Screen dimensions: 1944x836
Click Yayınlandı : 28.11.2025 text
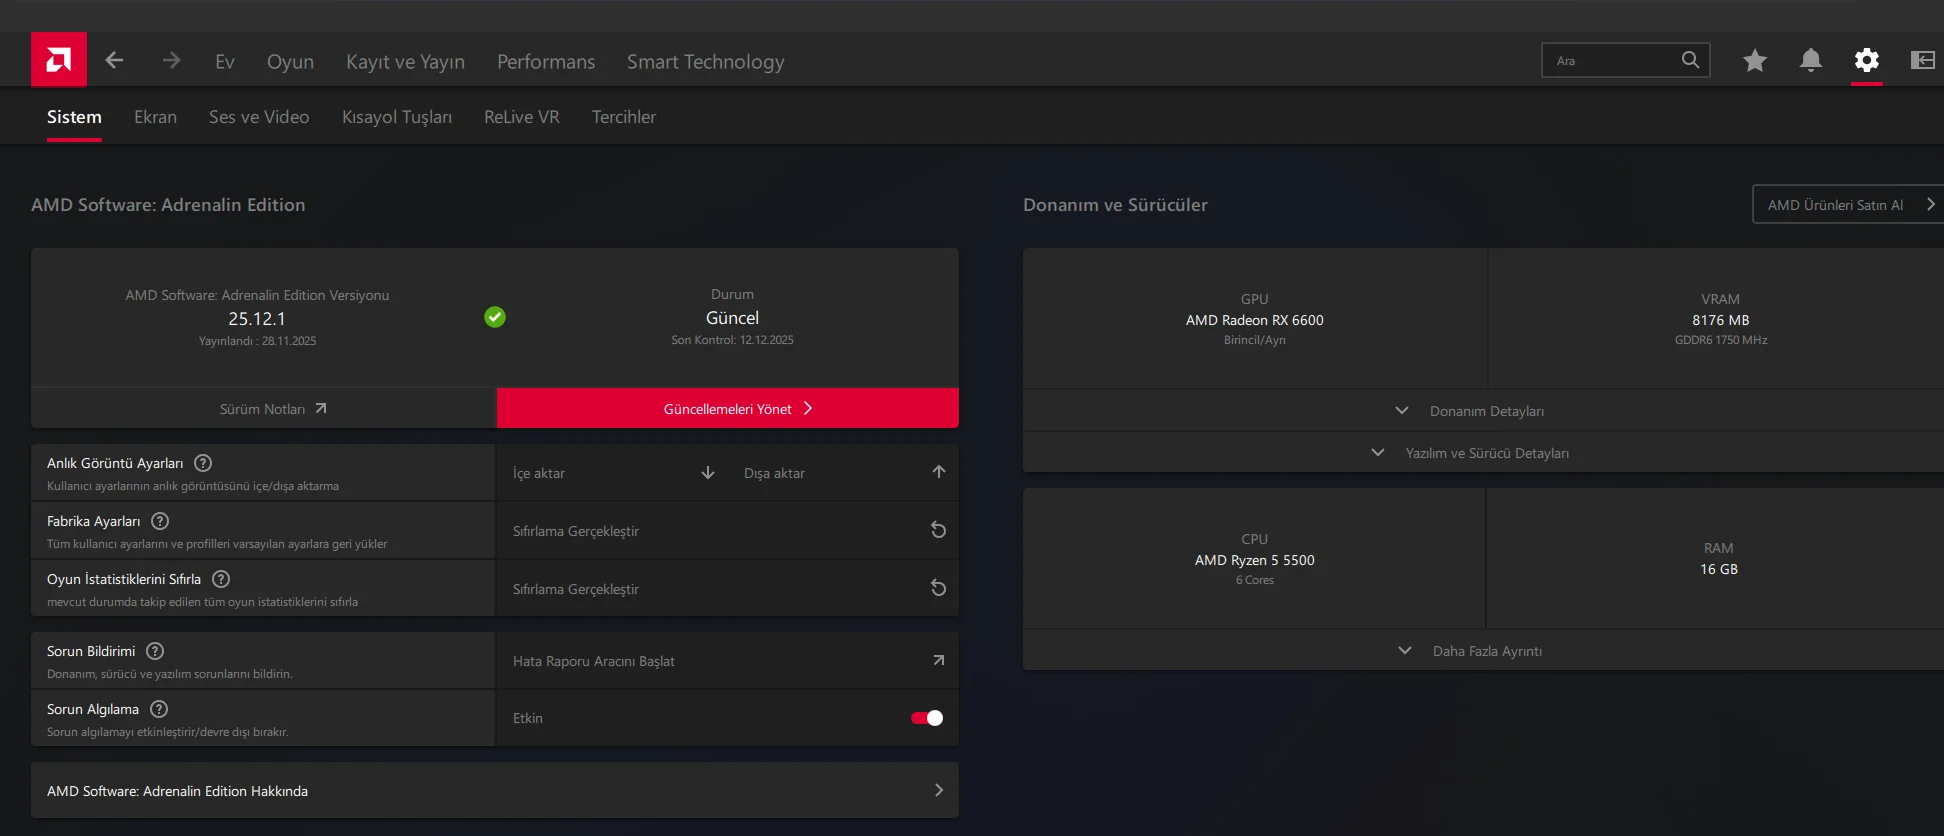(257, 341)
